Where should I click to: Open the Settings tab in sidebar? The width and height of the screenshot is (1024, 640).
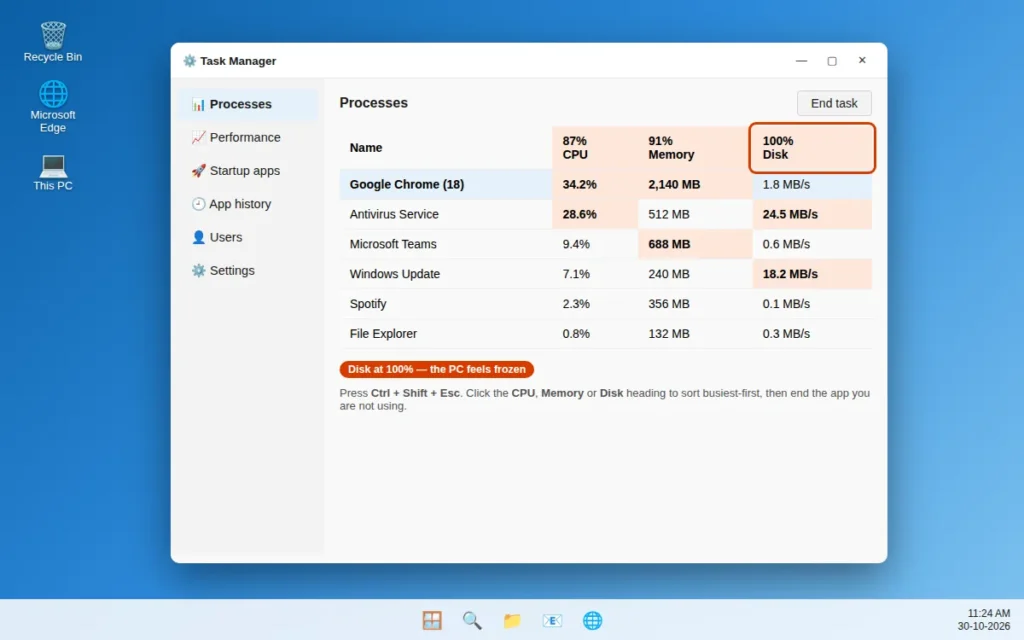pos(248,270)
